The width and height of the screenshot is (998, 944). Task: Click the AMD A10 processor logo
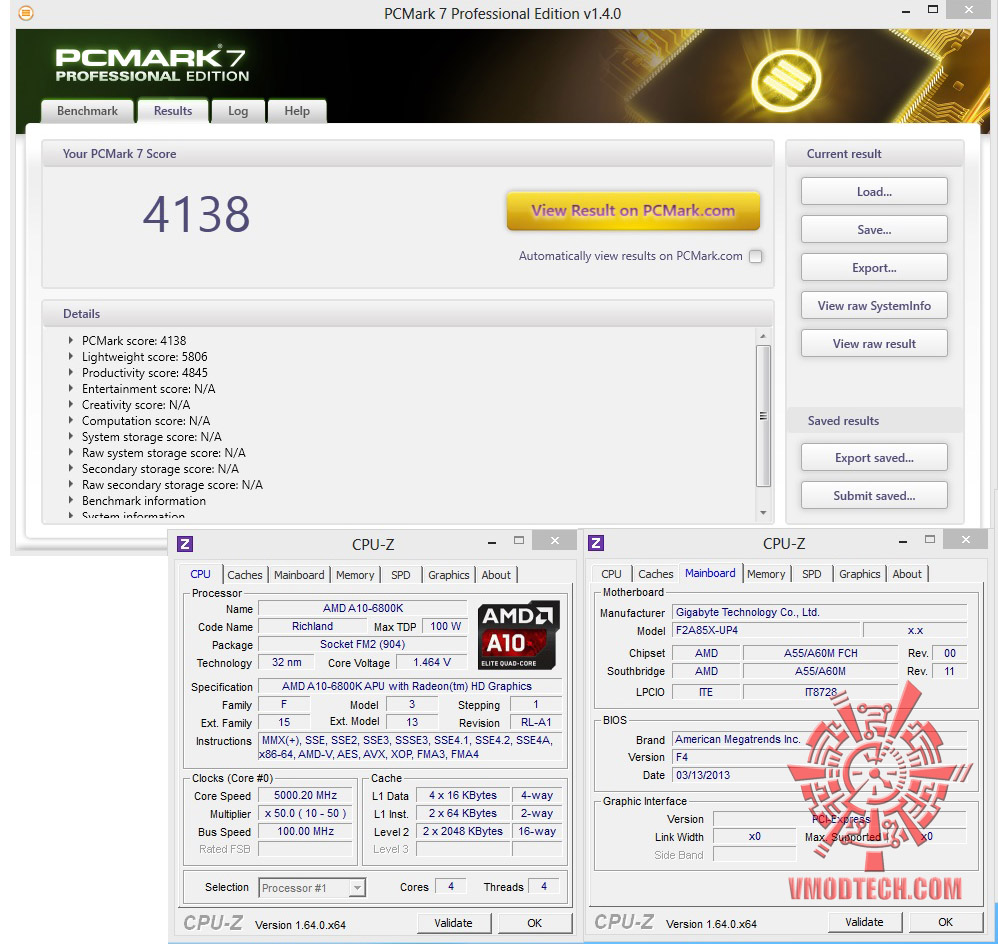[519, 635]
